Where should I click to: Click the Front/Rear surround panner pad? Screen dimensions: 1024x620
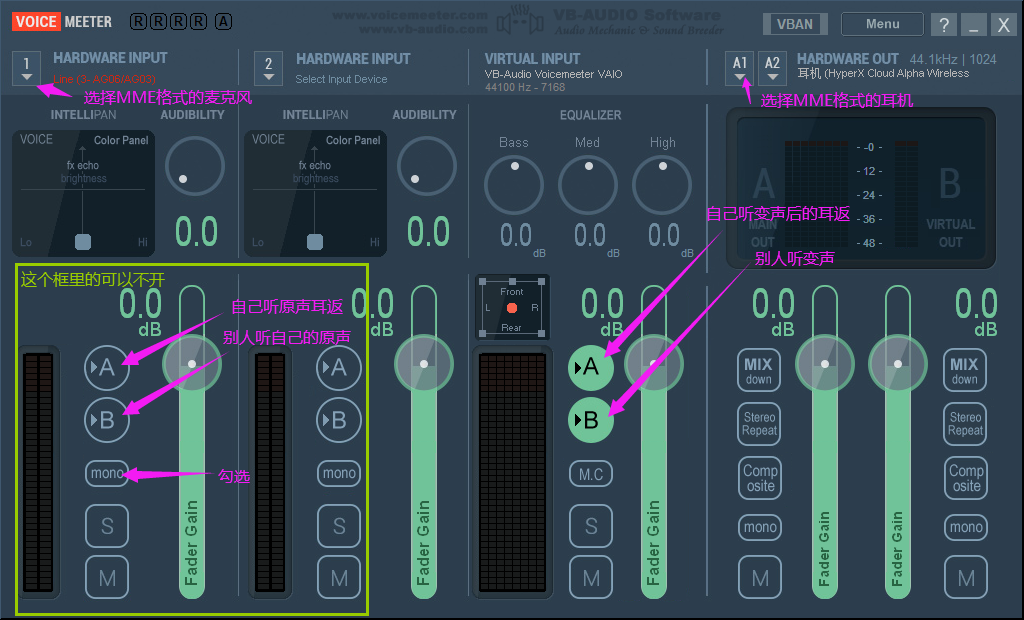pyautogui.click(x=512, y=308)
